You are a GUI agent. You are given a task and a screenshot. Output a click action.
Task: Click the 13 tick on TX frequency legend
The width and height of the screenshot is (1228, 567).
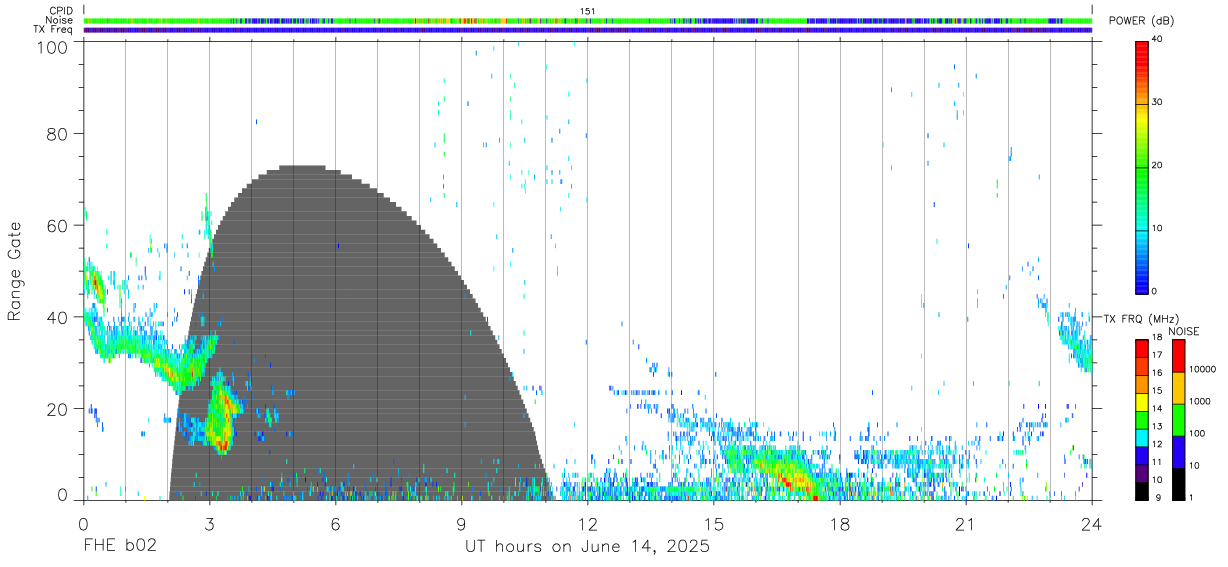[1159, 427]
